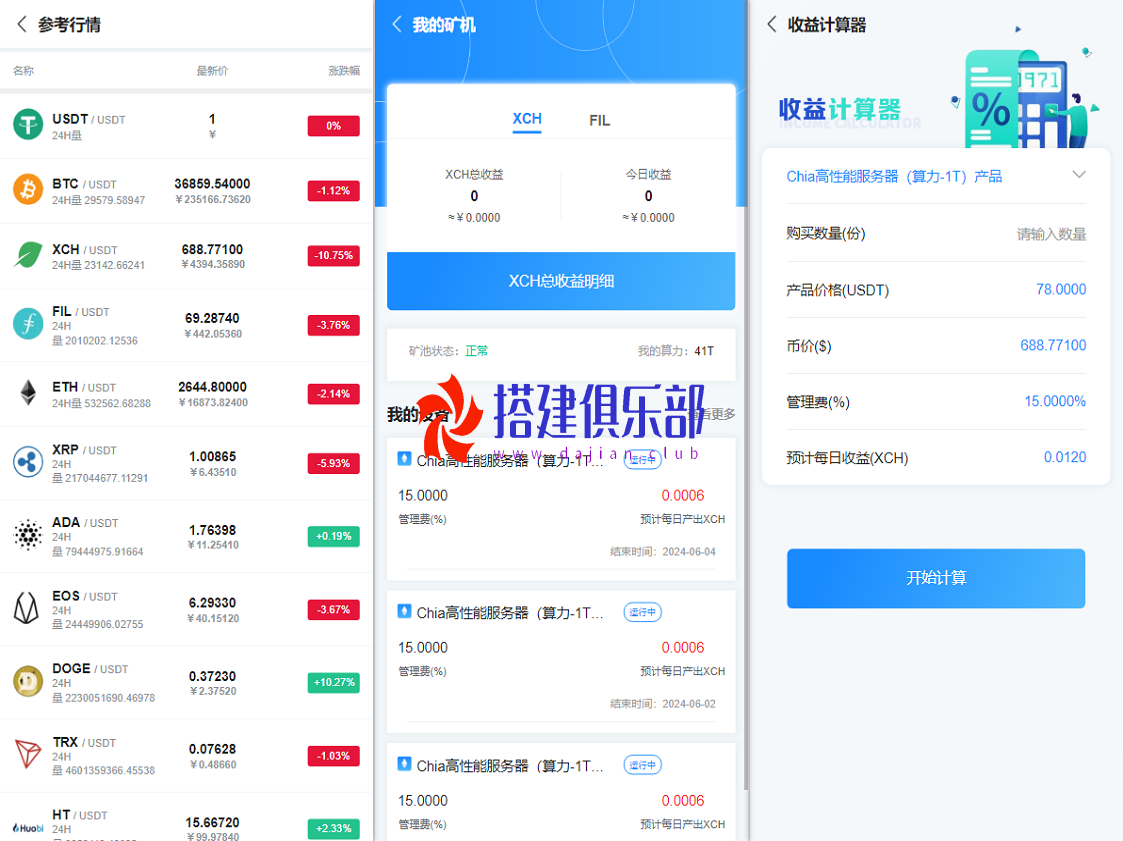1123x841 pixels.
Task: Tap the DOGE Dogecoin icon
Action: pos(28,681)
